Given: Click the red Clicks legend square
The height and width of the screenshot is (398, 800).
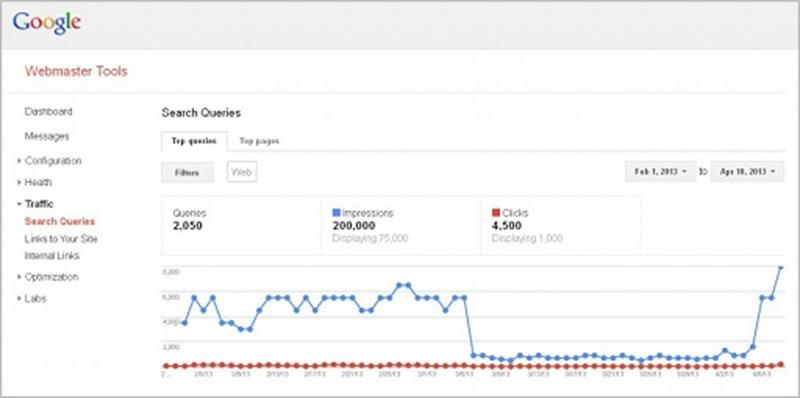Looking at the screenshot, I should click(495, 213).
